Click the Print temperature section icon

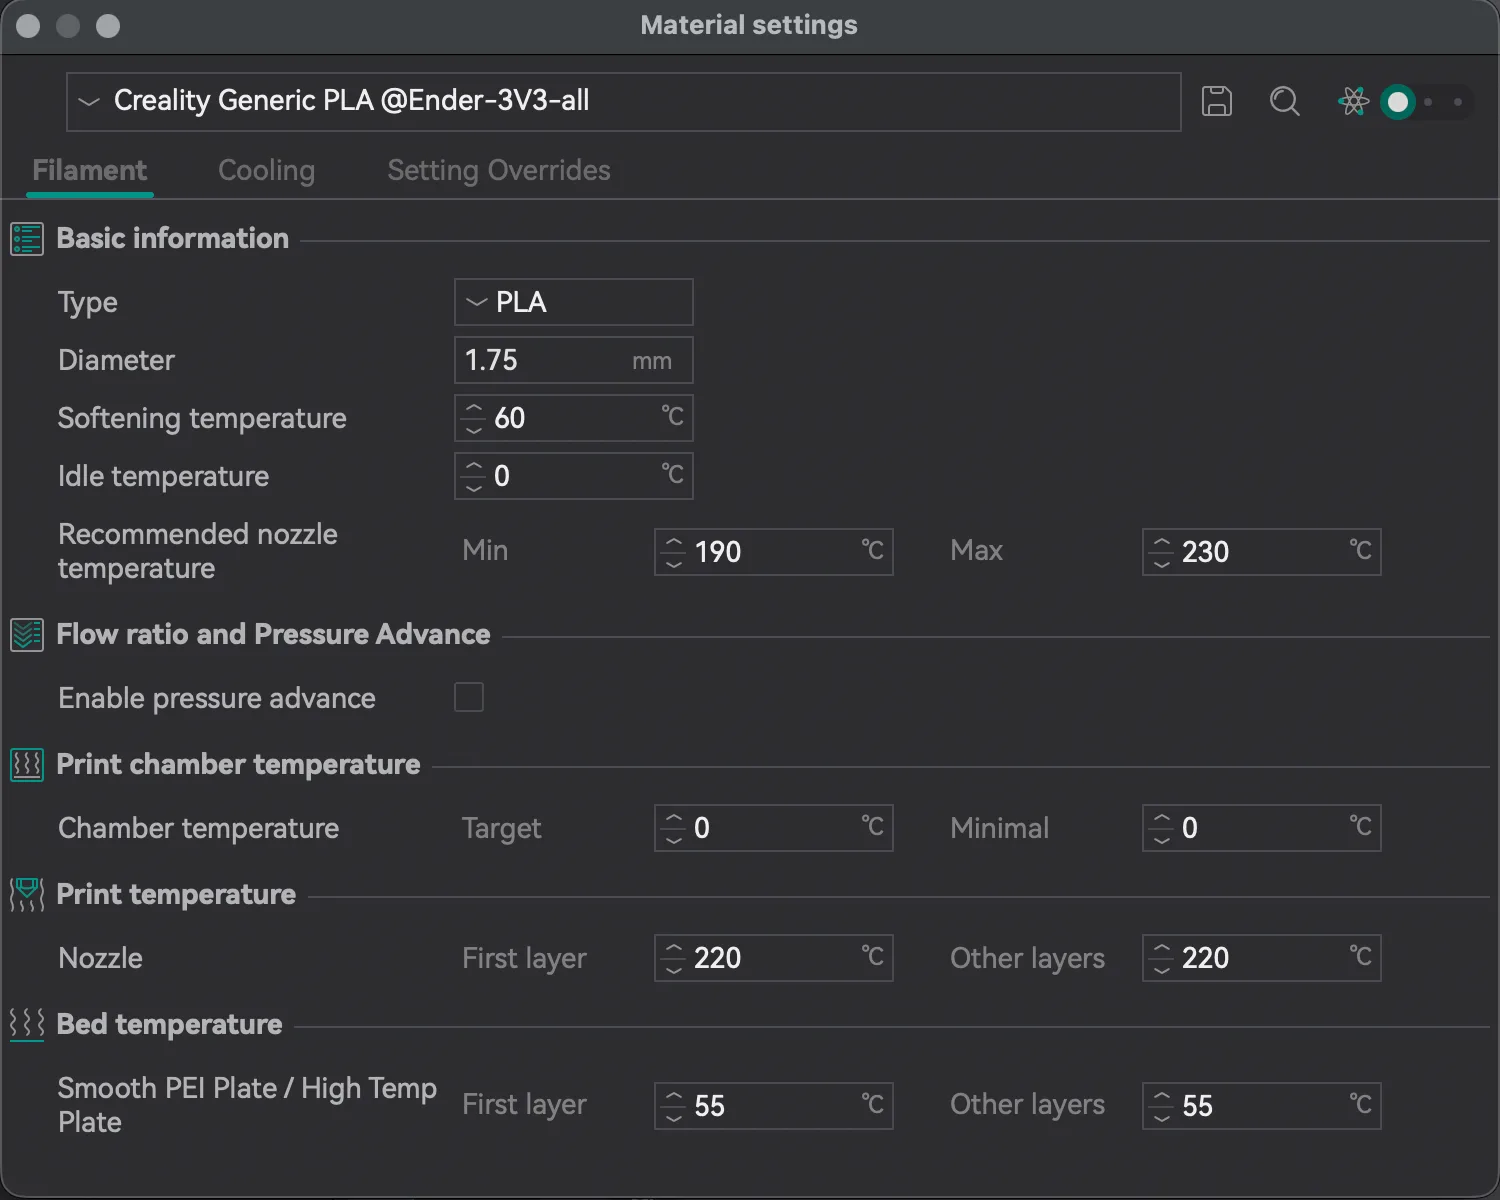click(x=27, y=895)
